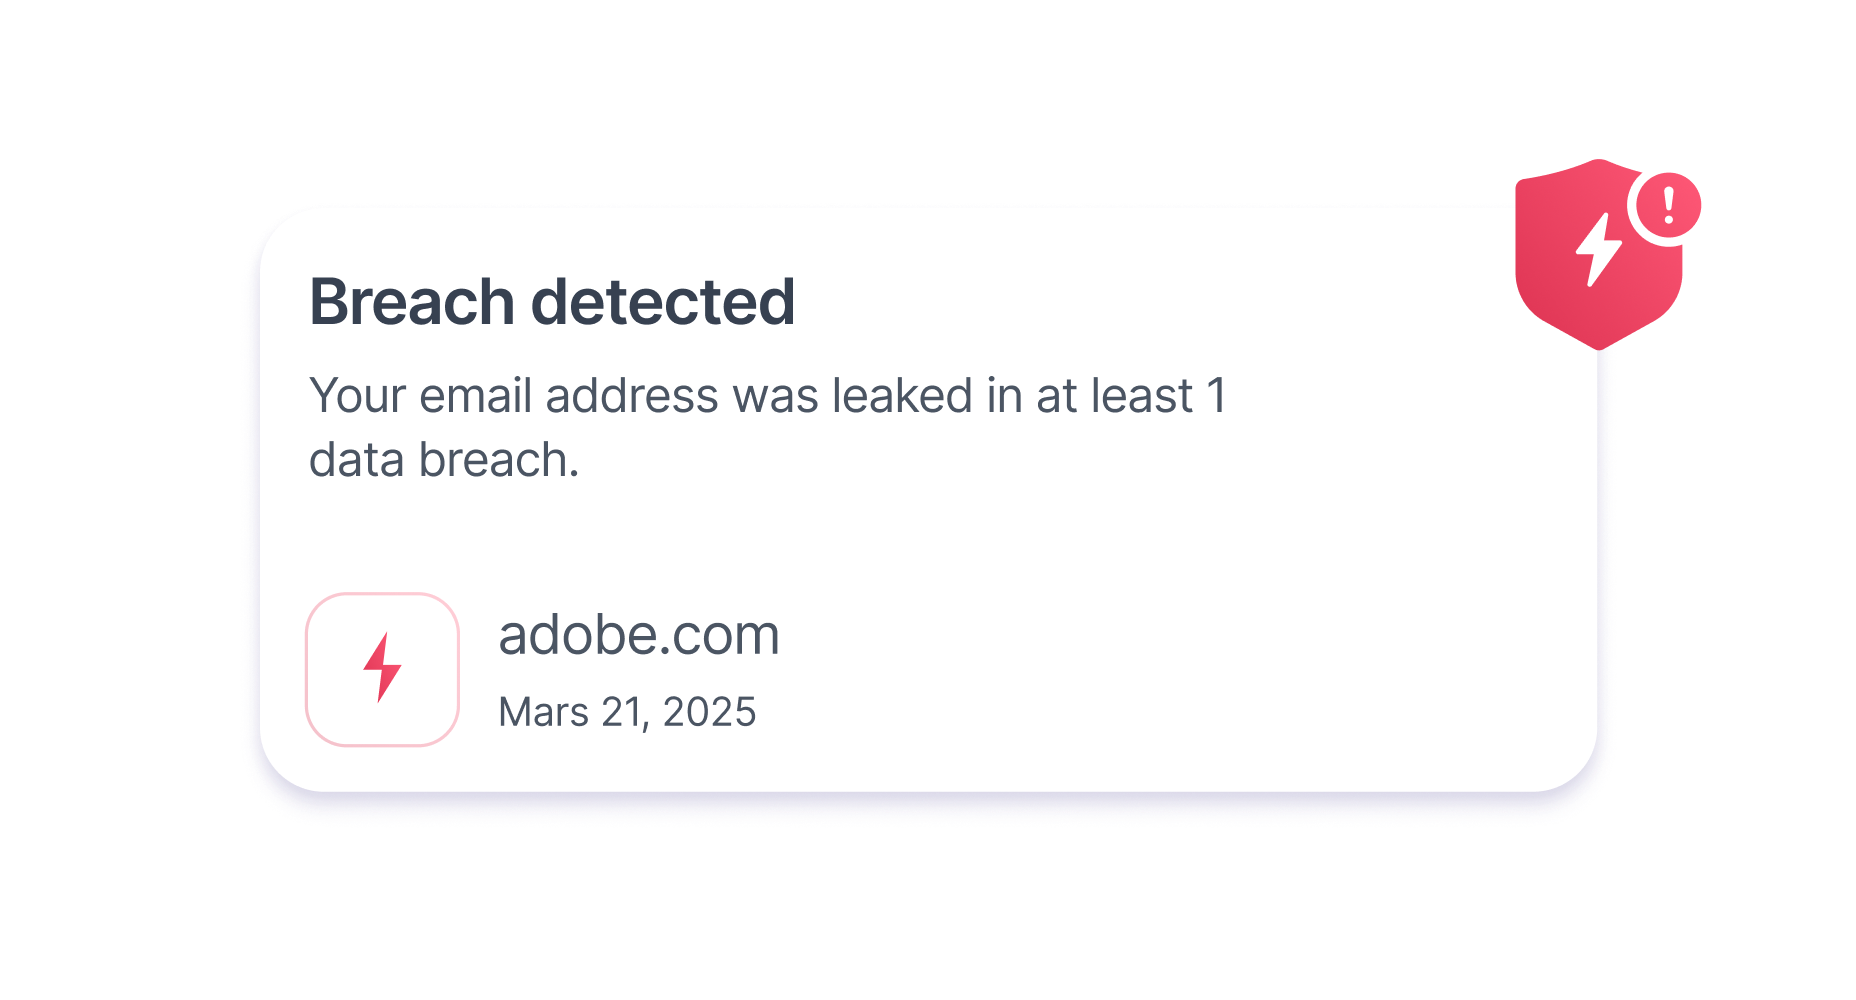Click the word "Your" starting the description

(357, 396)
